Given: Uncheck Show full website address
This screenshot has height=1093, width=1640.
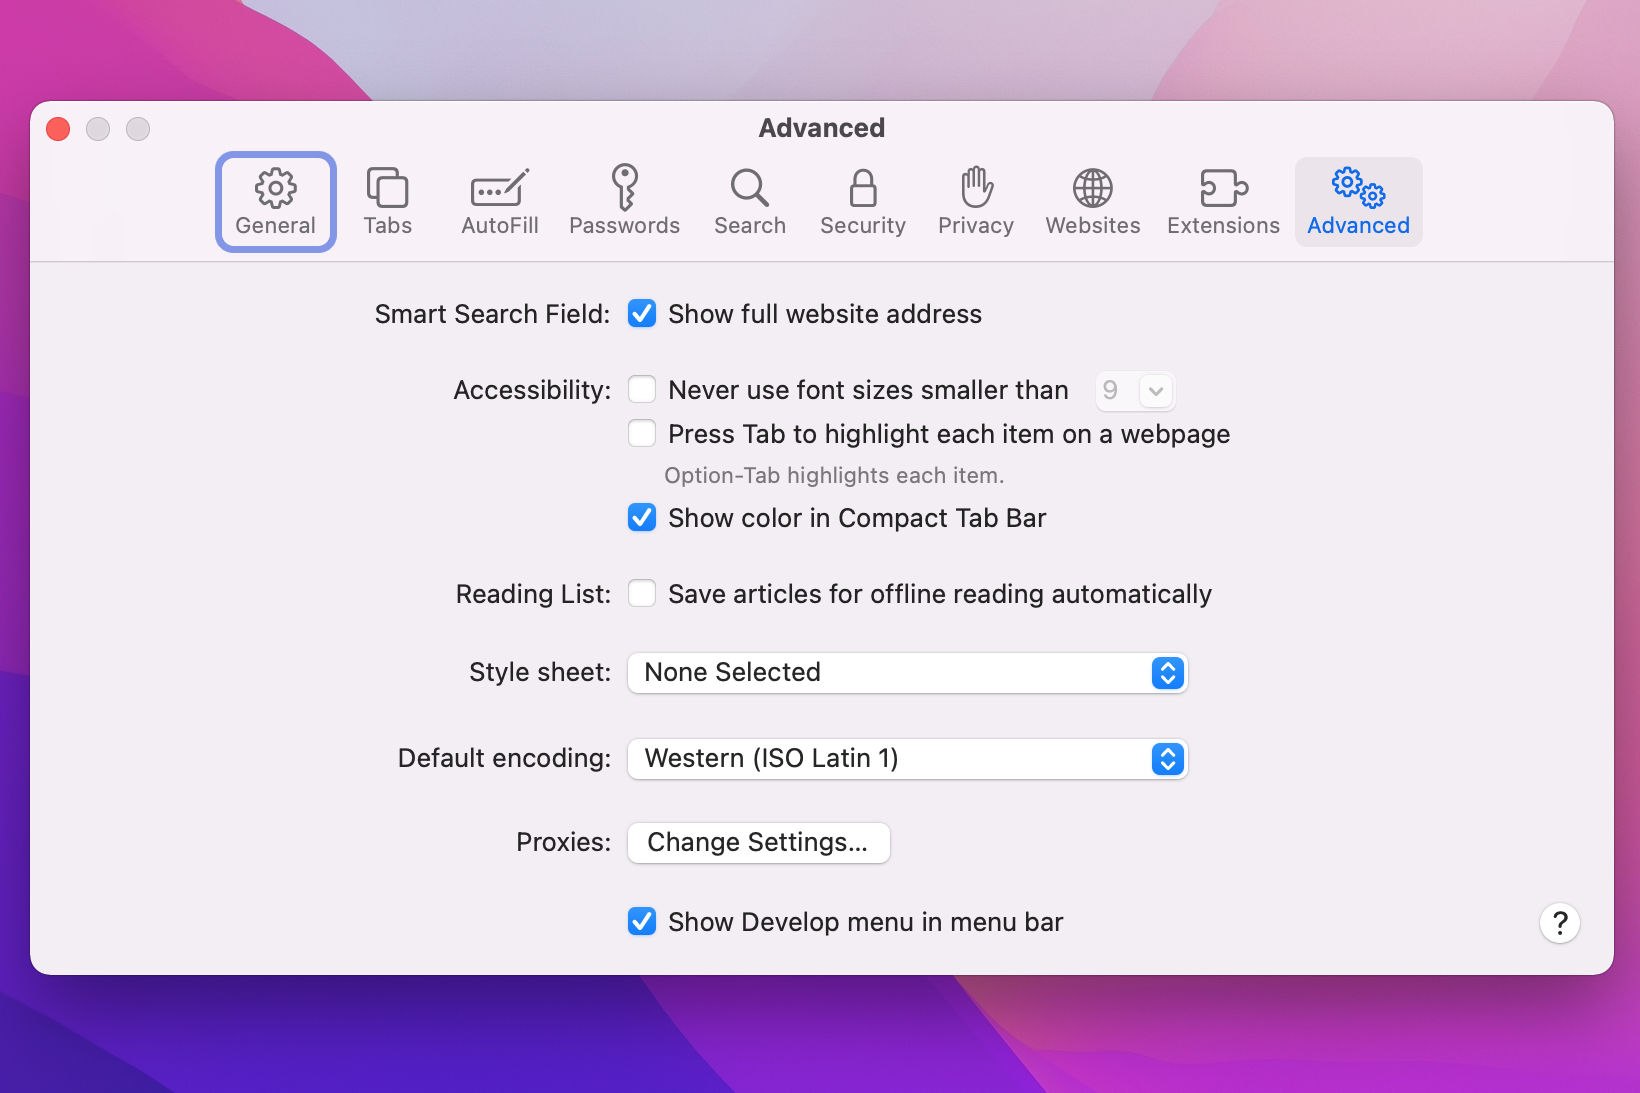Looking at the screenshot, I should (642, 314).
